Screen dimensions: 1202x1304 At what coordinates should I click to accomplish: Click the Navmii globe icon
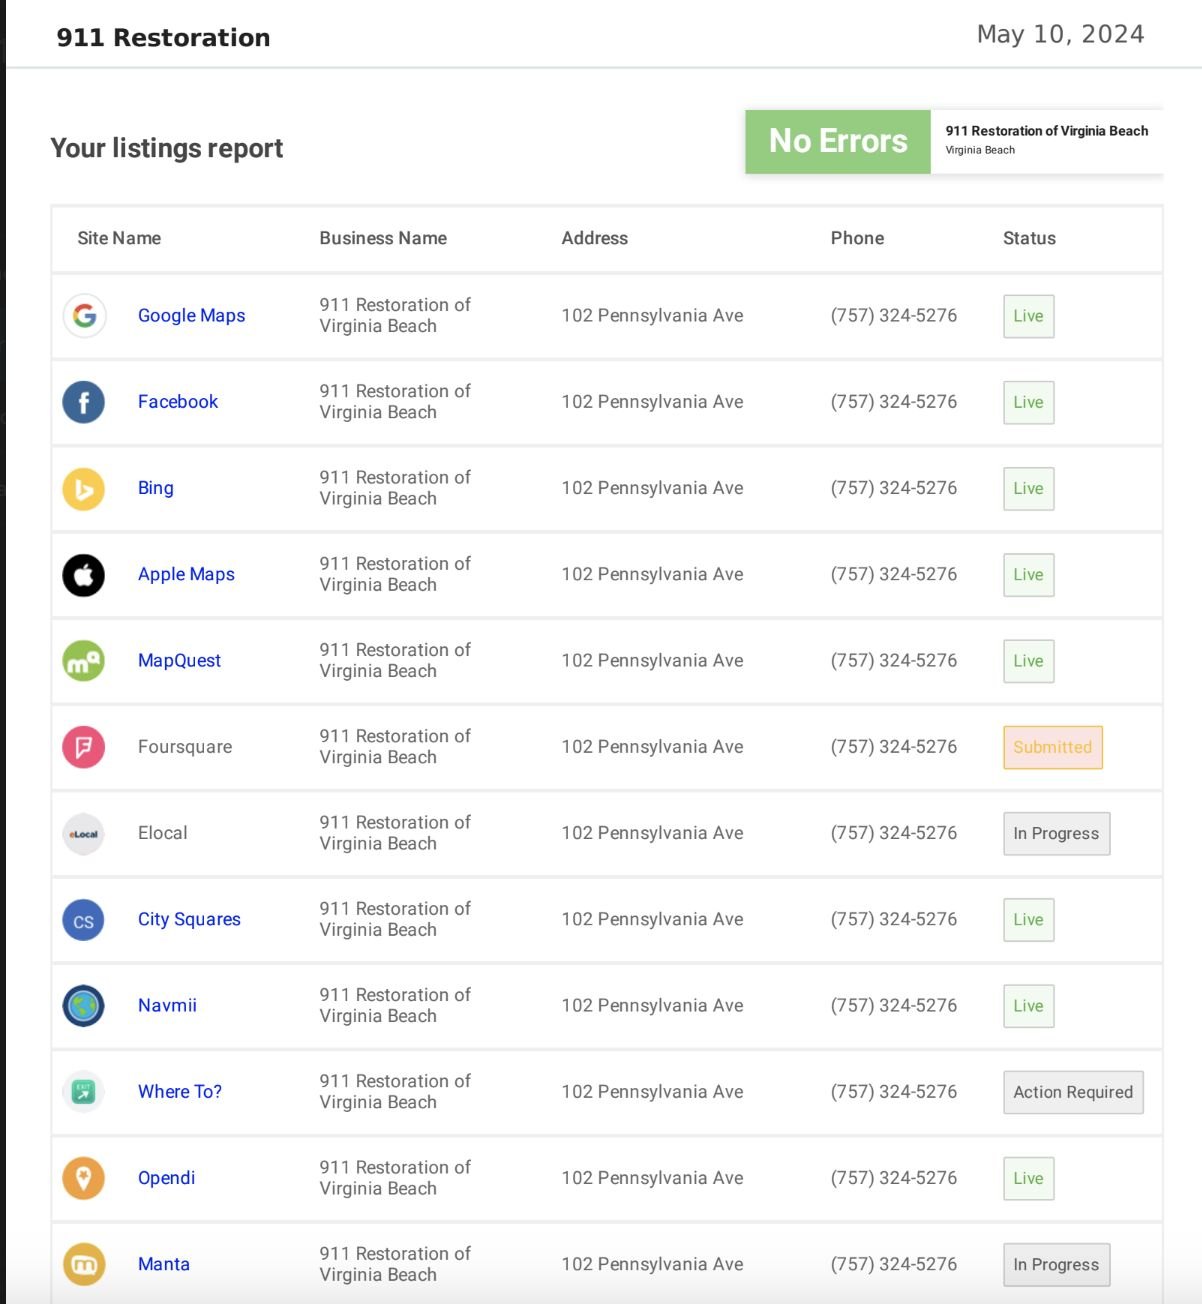[x=84, y=1006]
